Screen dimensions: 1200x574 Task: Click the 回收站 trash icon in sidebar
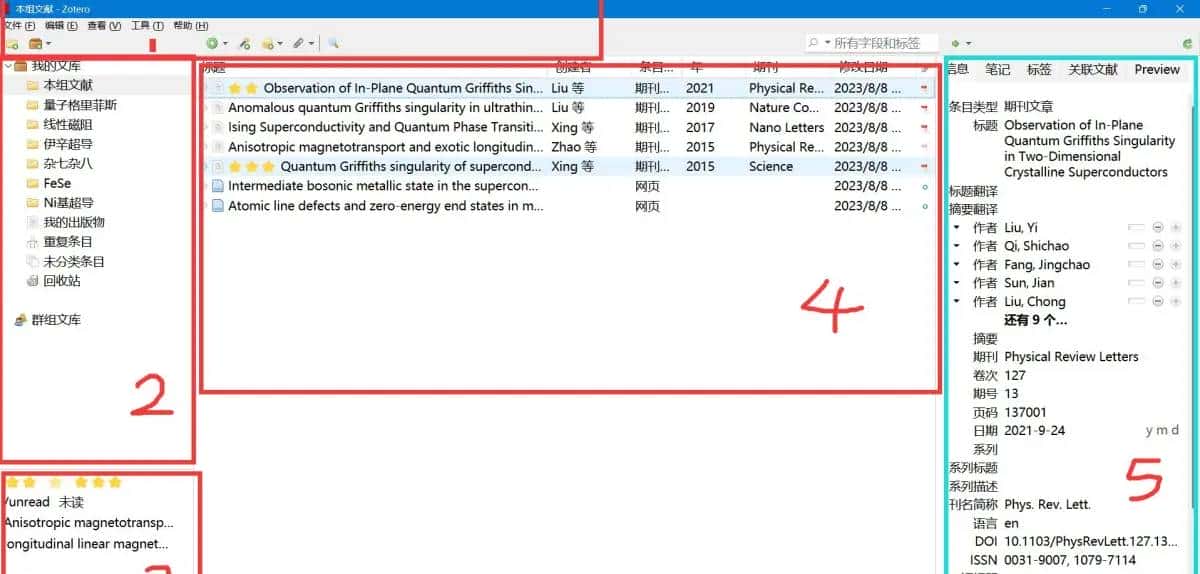(33, 281)
